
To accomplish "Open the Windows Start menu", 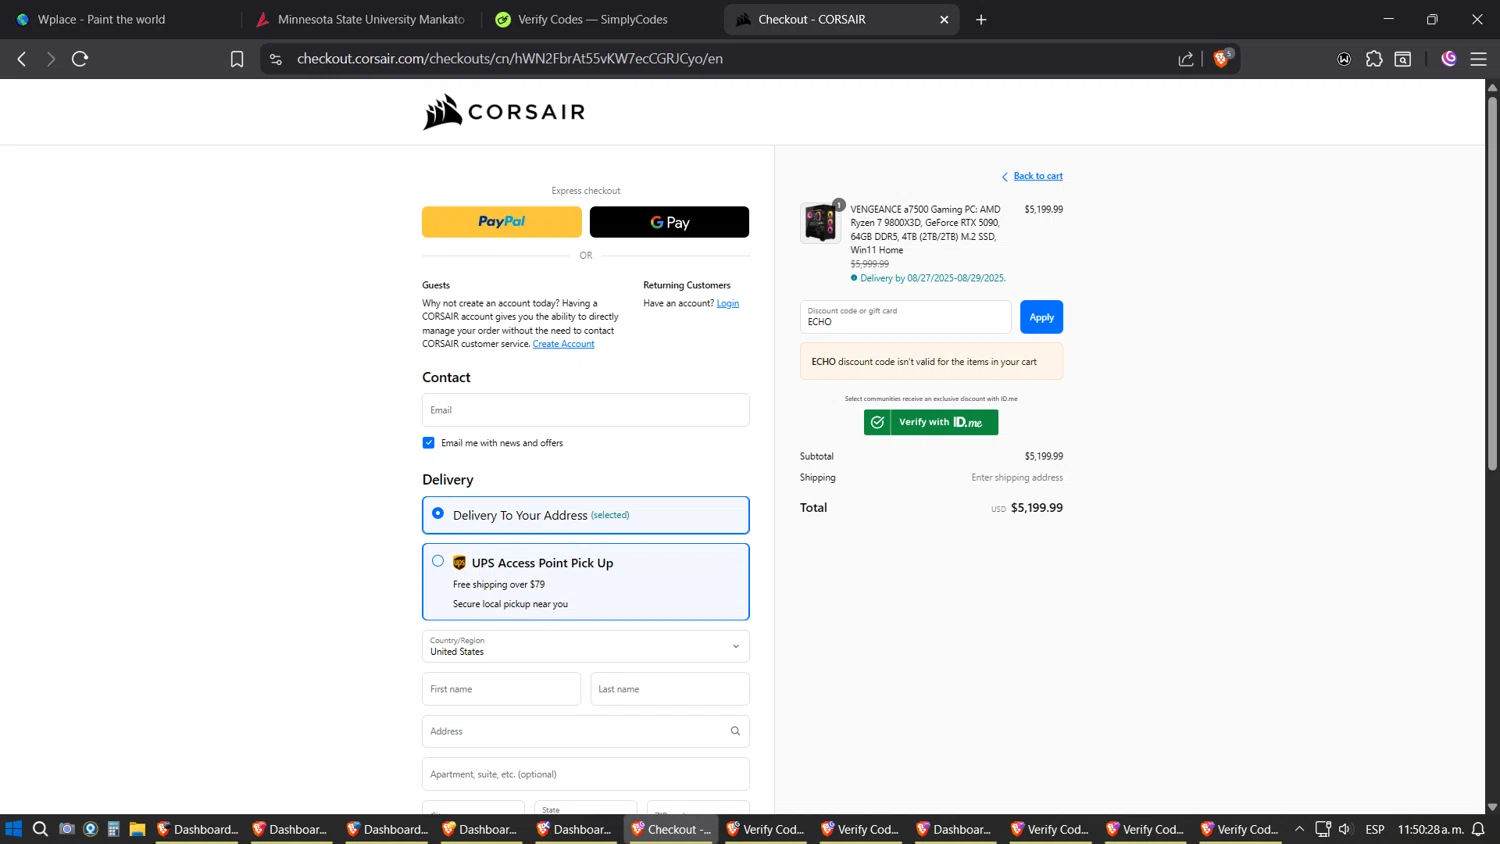I will click(x=14, y=829).
